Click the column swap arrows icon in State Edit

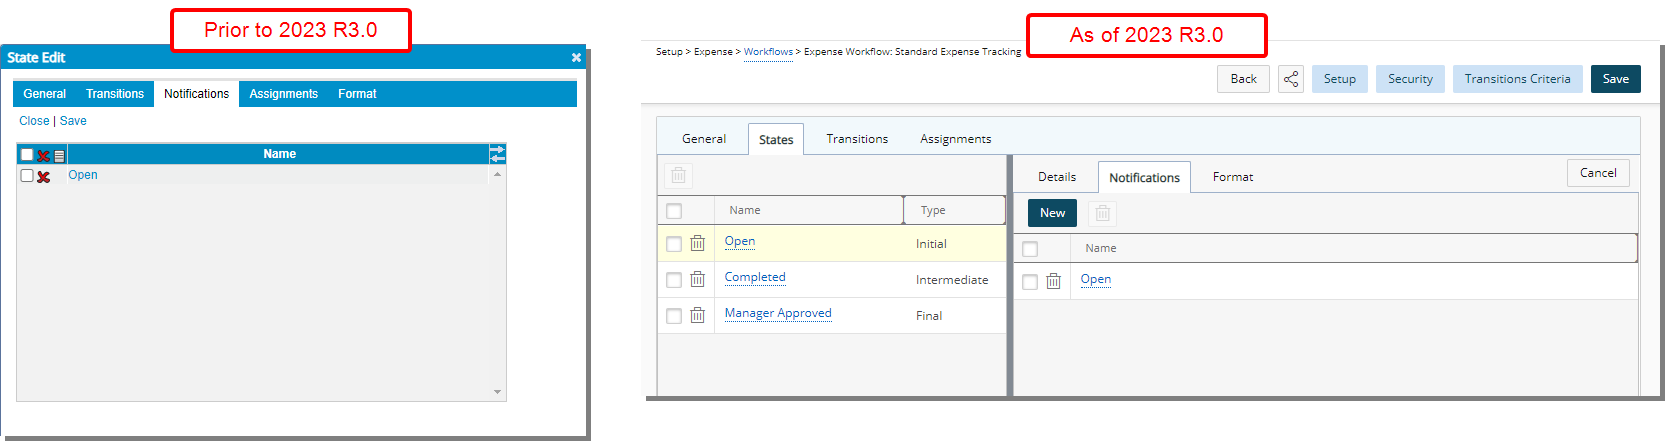coord(497,154)
